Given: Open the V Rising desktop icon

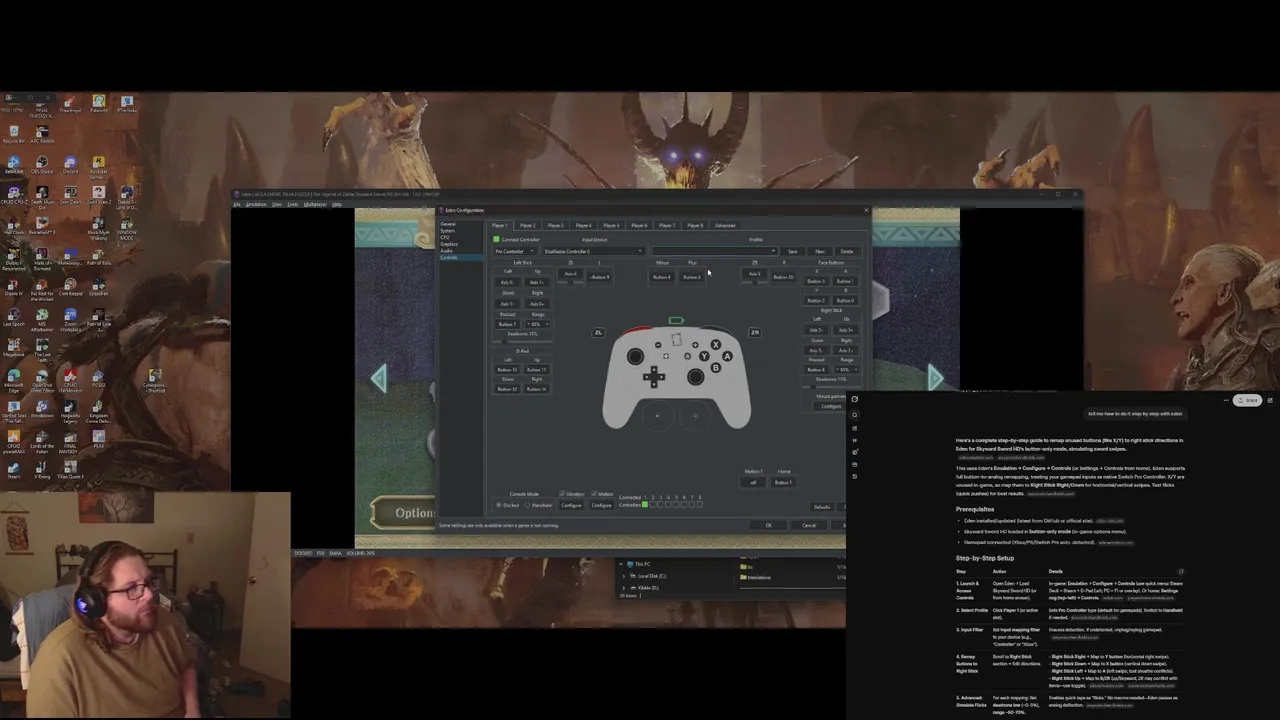Looking at the screenshot, I should 42,469.
